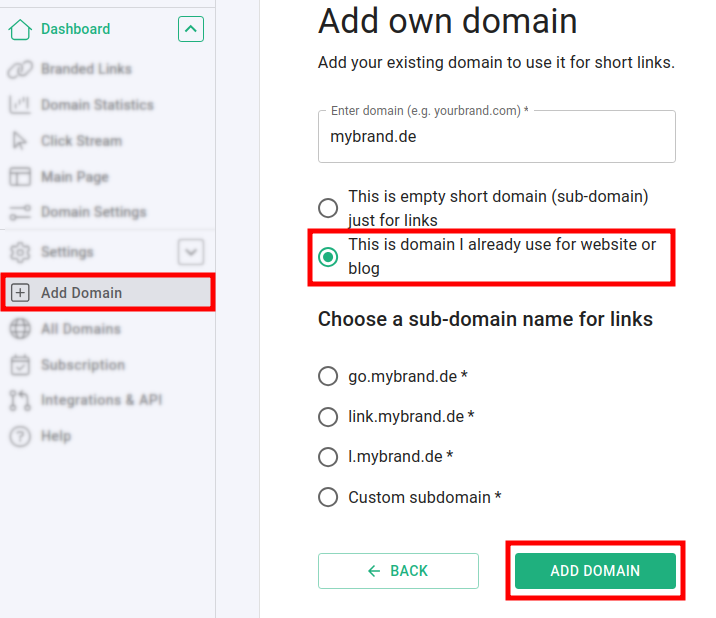Click the Enter domain text field

click(x=496, y=137)
